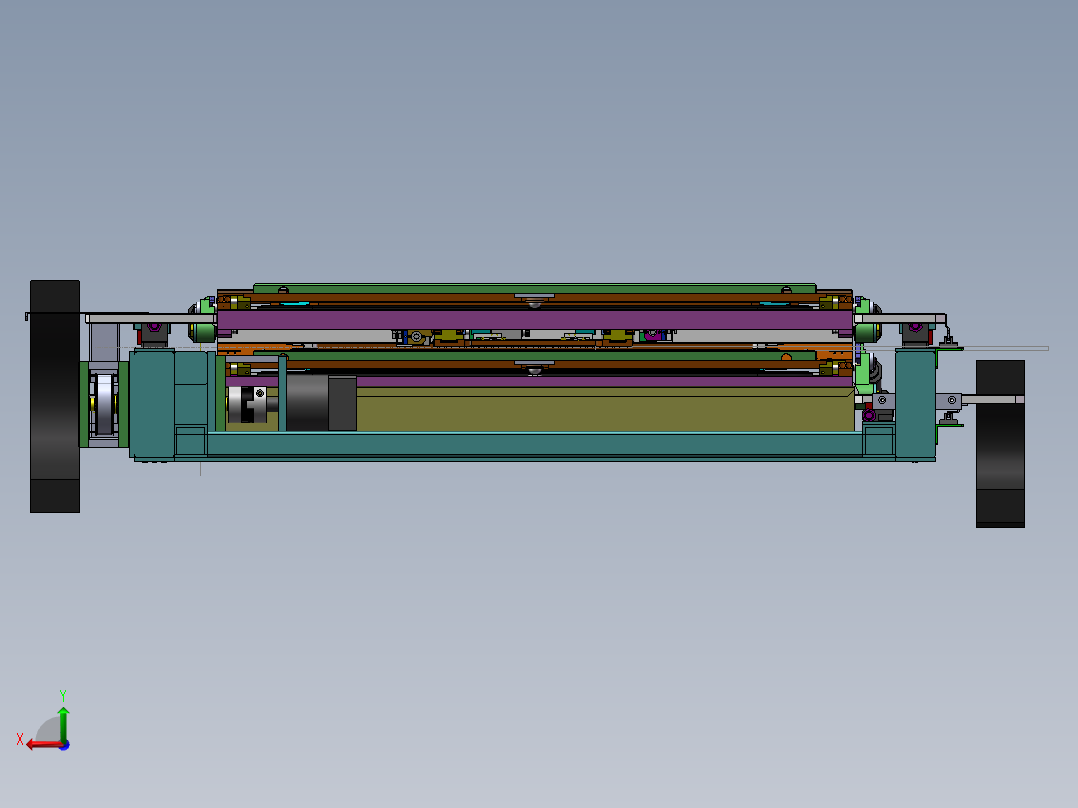Select the large black wheel on the left
1078x808 pixels.
pos(55,396)
